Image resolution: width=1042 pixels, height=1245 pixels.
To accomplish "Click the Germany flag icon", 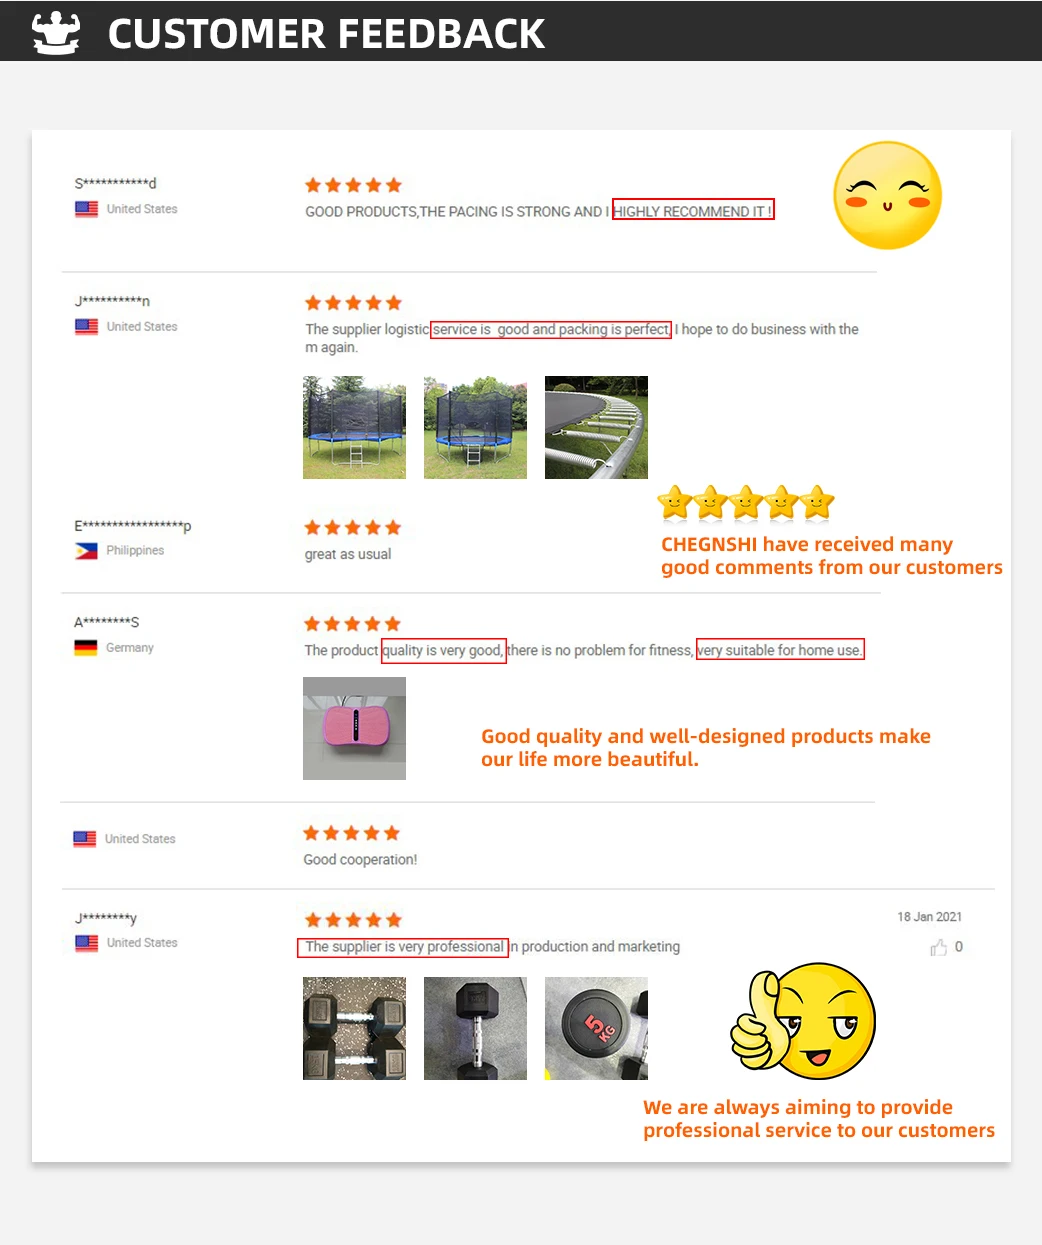I will [86, 648].
